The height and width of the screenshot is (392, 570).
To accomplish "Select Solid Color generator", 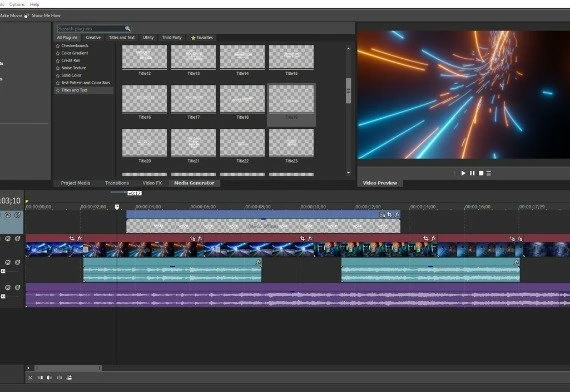I will pos(72,75).
